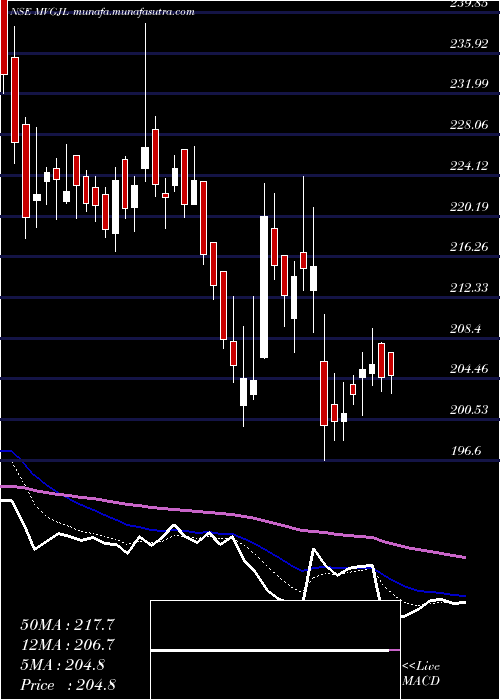
Task: Click the 12MA : 206.7 readout
Action: (68, 645)
